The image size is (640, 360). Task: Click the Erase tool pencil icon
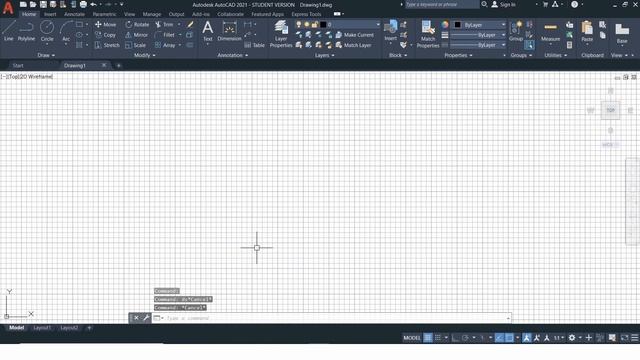[x=190, y=24]
